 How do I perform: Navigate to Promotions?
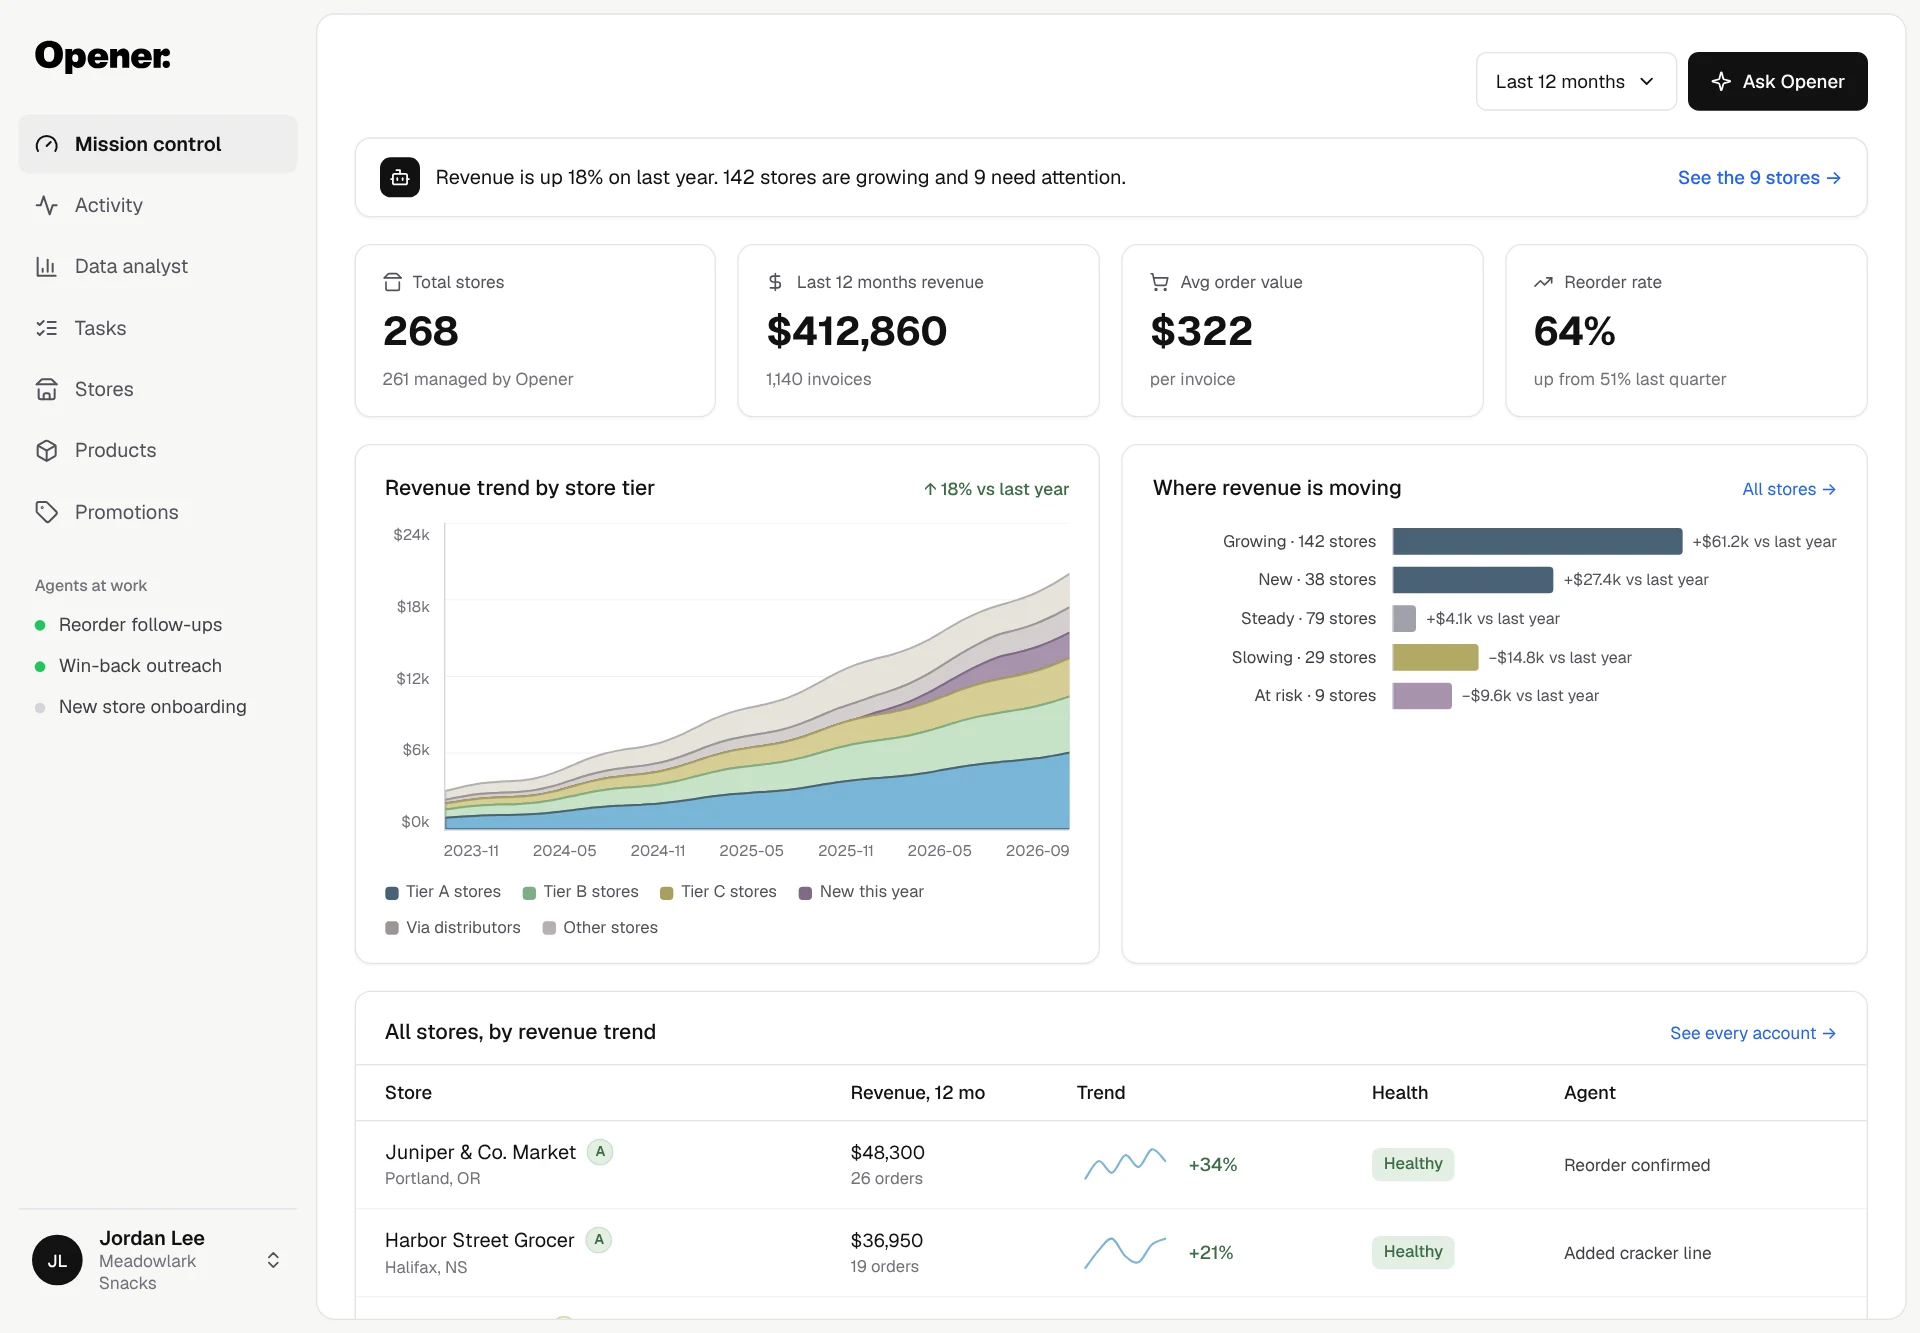click(x=158, y=512)
